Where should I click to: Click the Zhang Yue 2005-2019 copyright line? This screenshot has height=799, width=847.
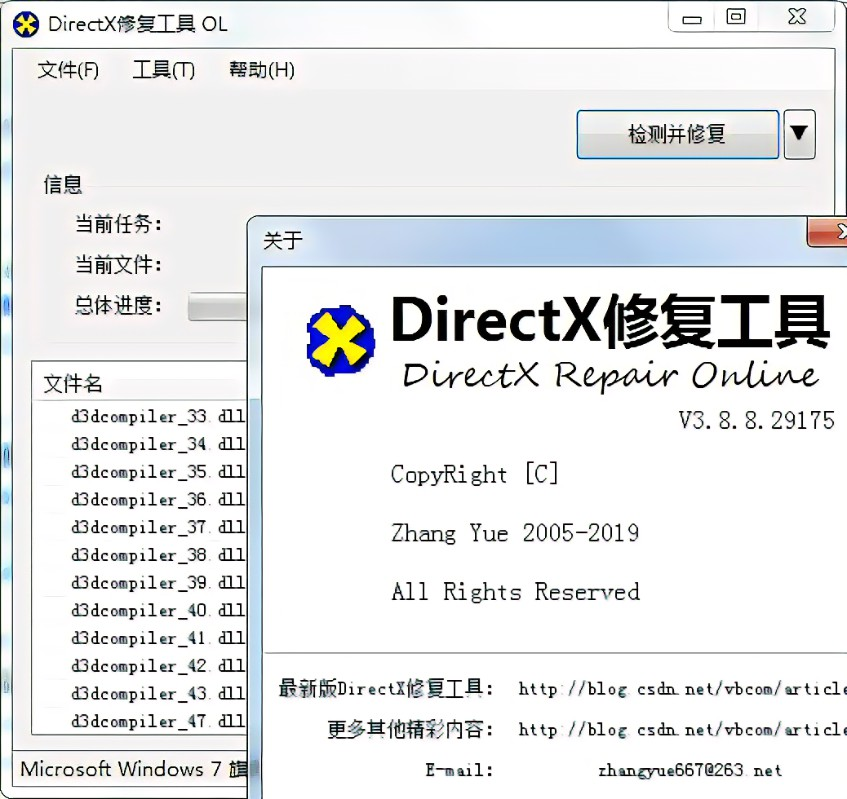tap(515, 533)
